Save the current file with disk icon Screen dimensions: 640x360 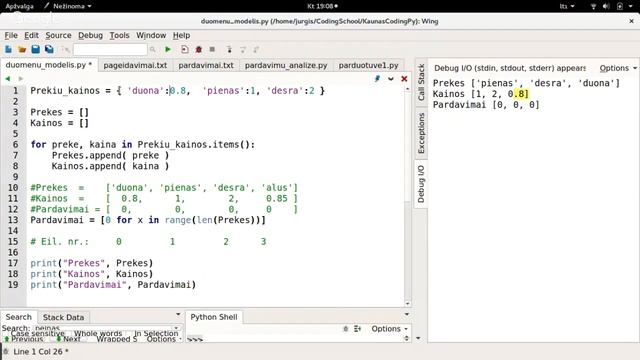click(36, 49)
